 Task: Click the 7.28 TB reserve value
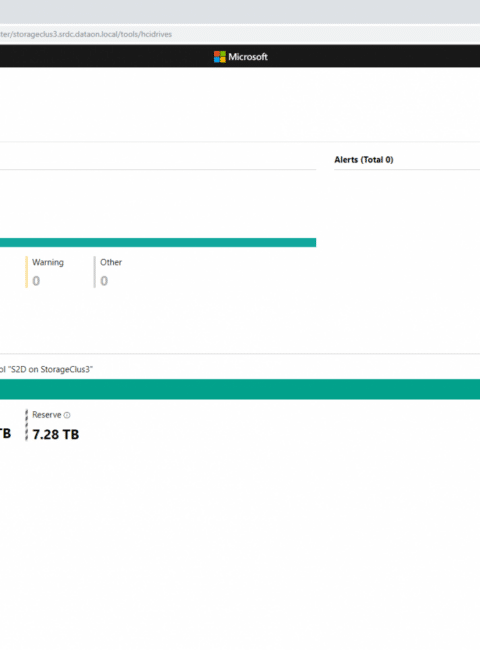pos(56,434)
